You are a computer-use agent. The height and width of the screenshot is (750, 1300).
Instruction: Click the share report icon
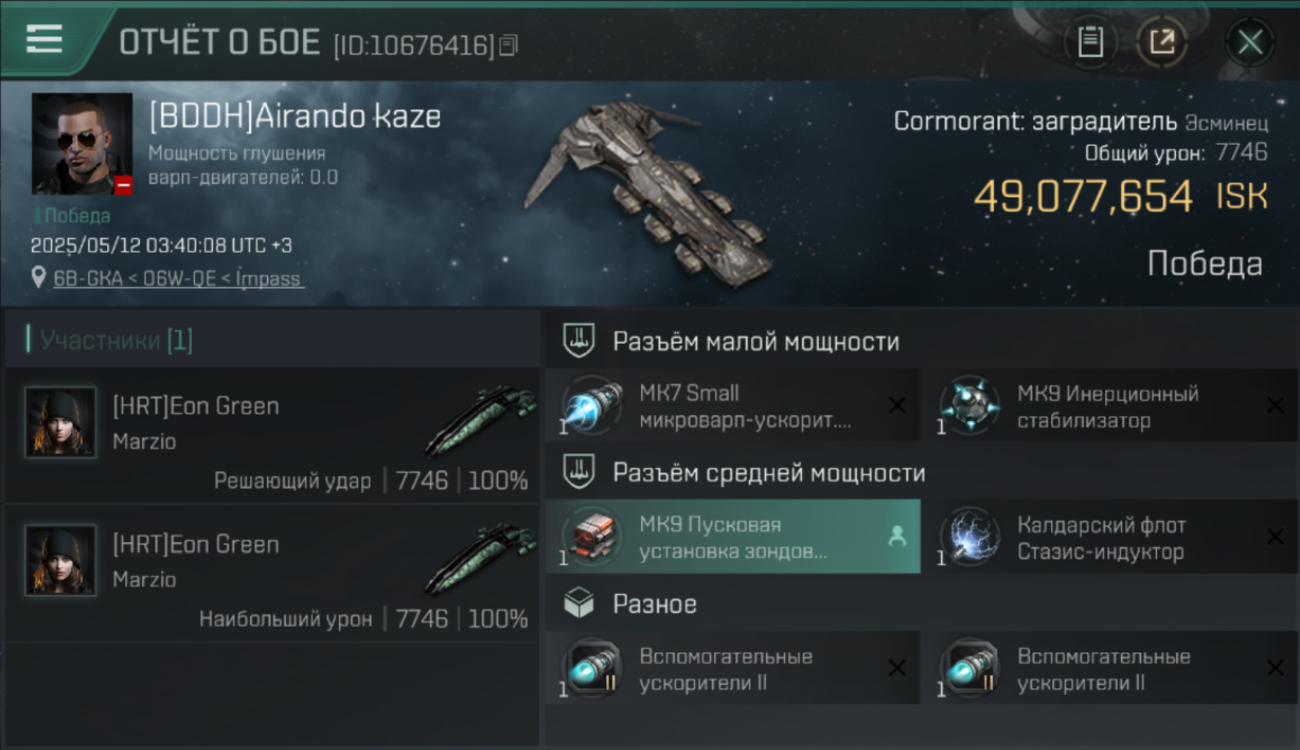pos(1162,42)
